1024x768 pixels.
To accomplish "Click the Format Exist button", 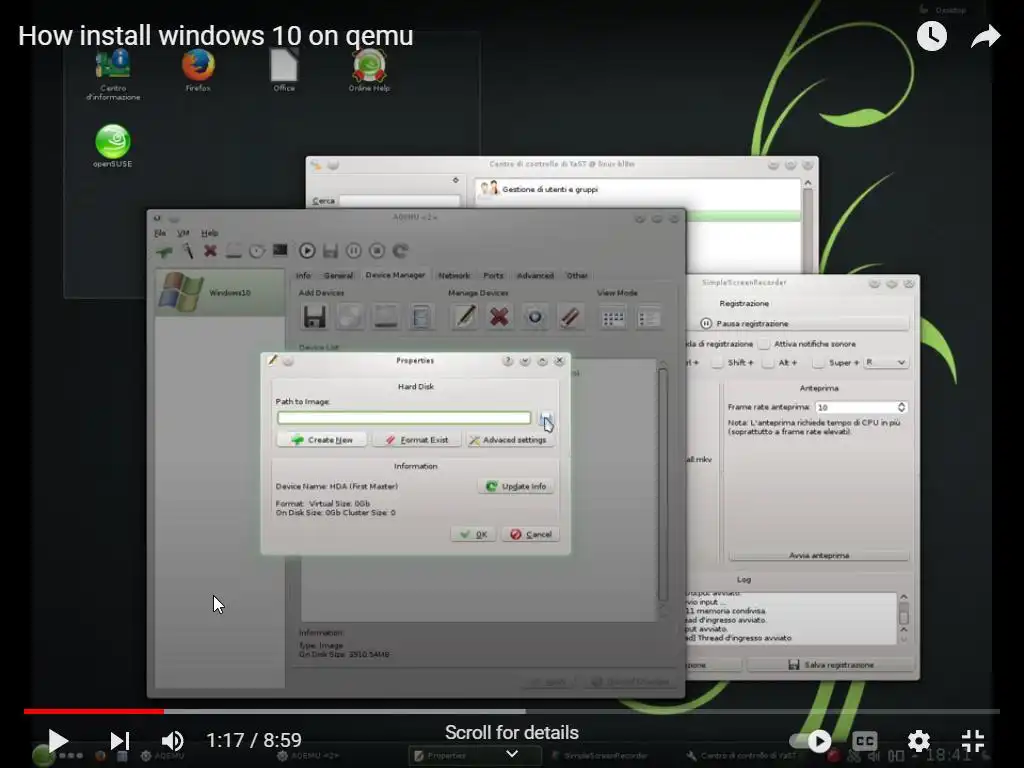I will (x=417, y=440).
